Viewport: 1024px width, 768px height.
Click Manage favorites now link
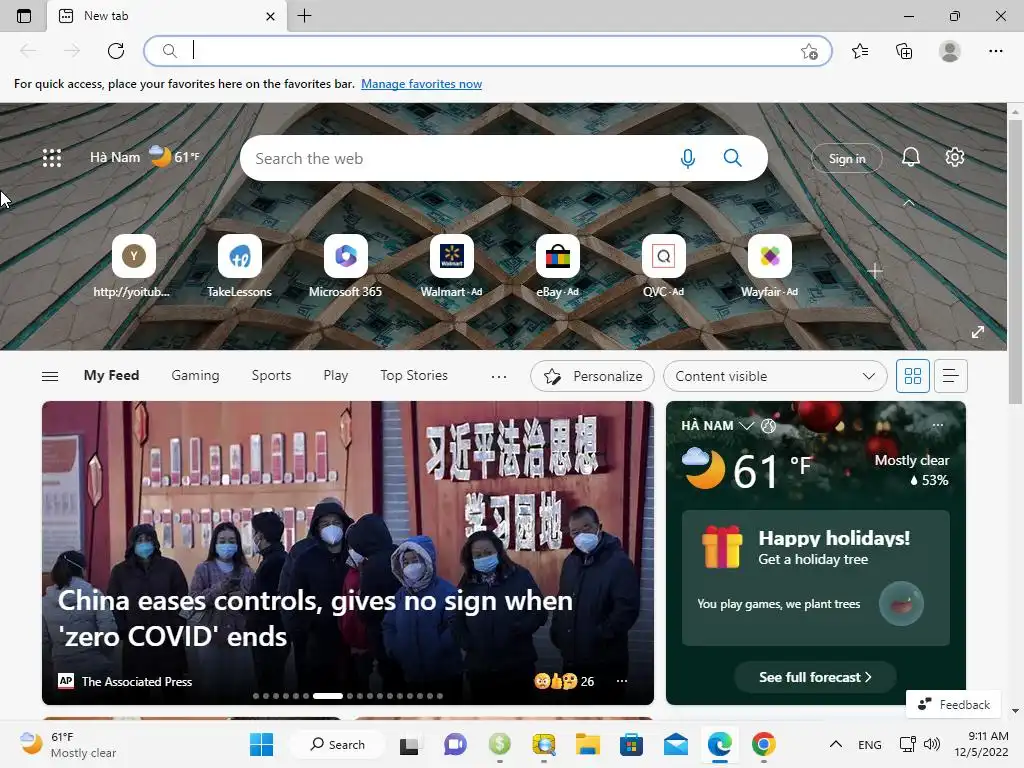pos(421,84)
